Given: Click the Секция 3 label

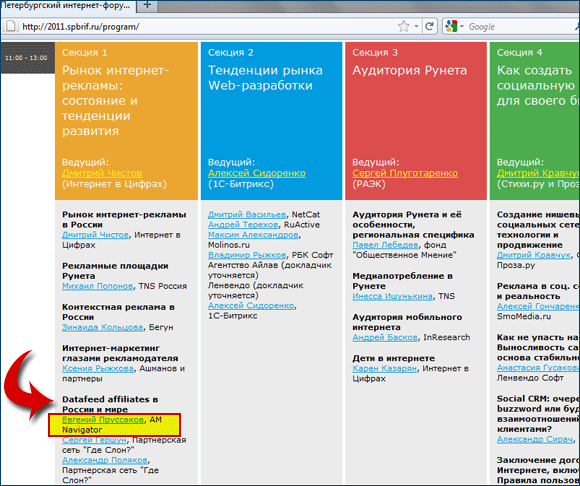Looking at the screenshot, I should 375,53.
